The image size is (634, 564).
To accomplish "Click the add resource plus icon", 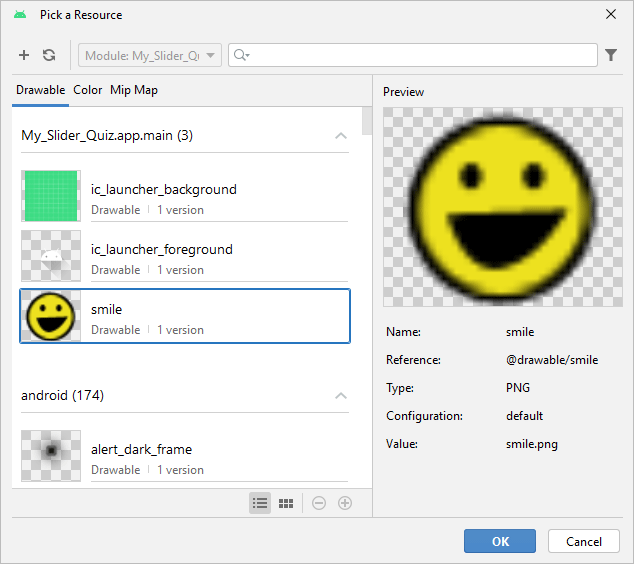I will [24, 56].
